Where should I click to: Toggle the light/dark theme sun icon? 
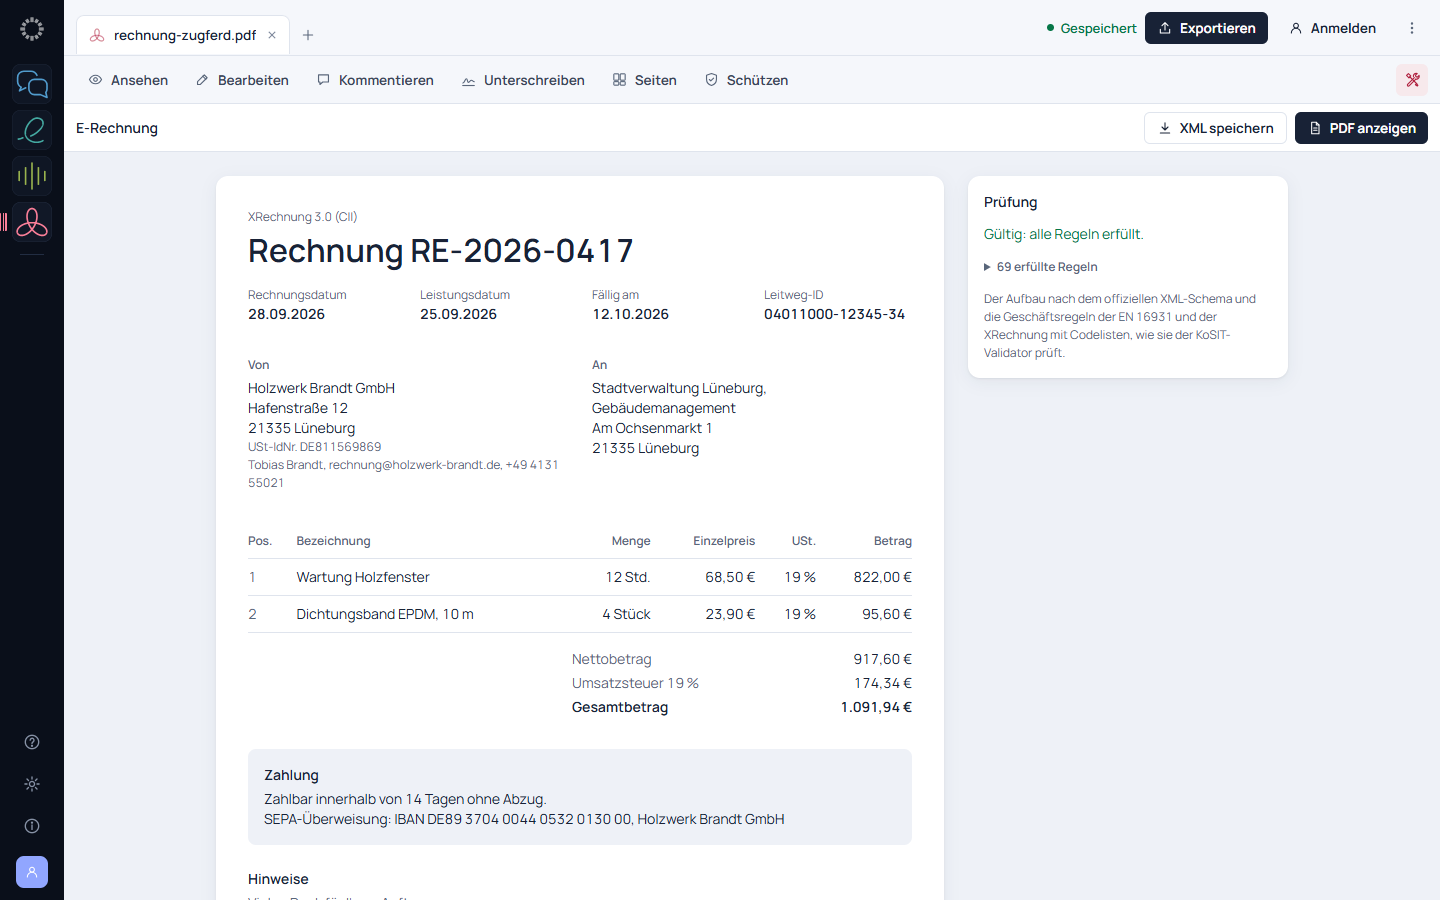32,784
